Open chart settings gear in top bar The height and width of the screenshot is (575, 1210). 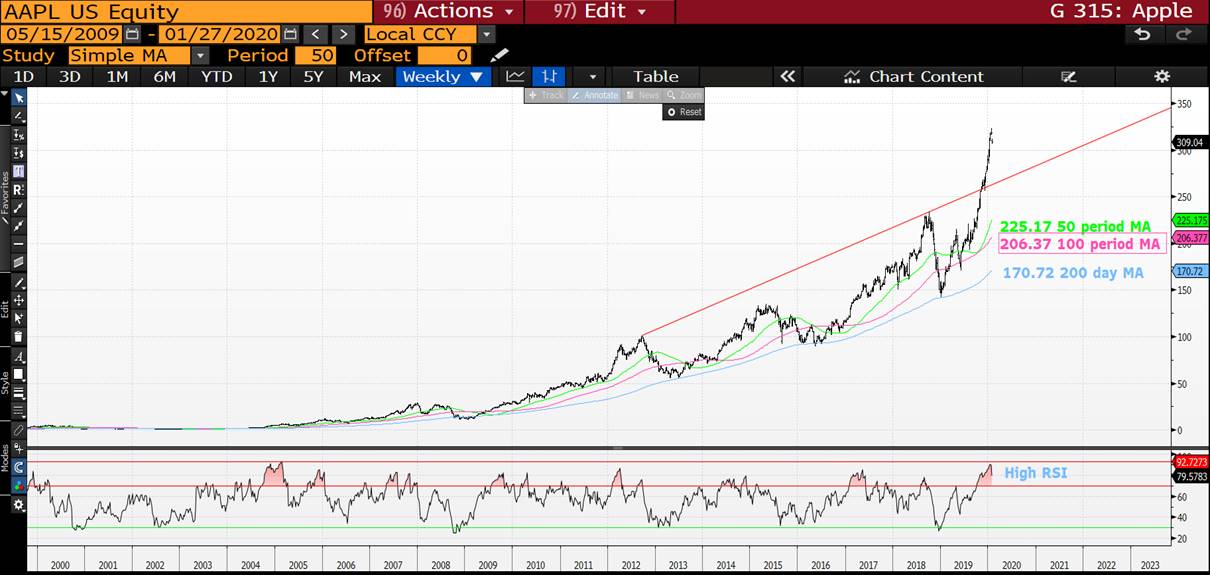(x=1161, y=76)
